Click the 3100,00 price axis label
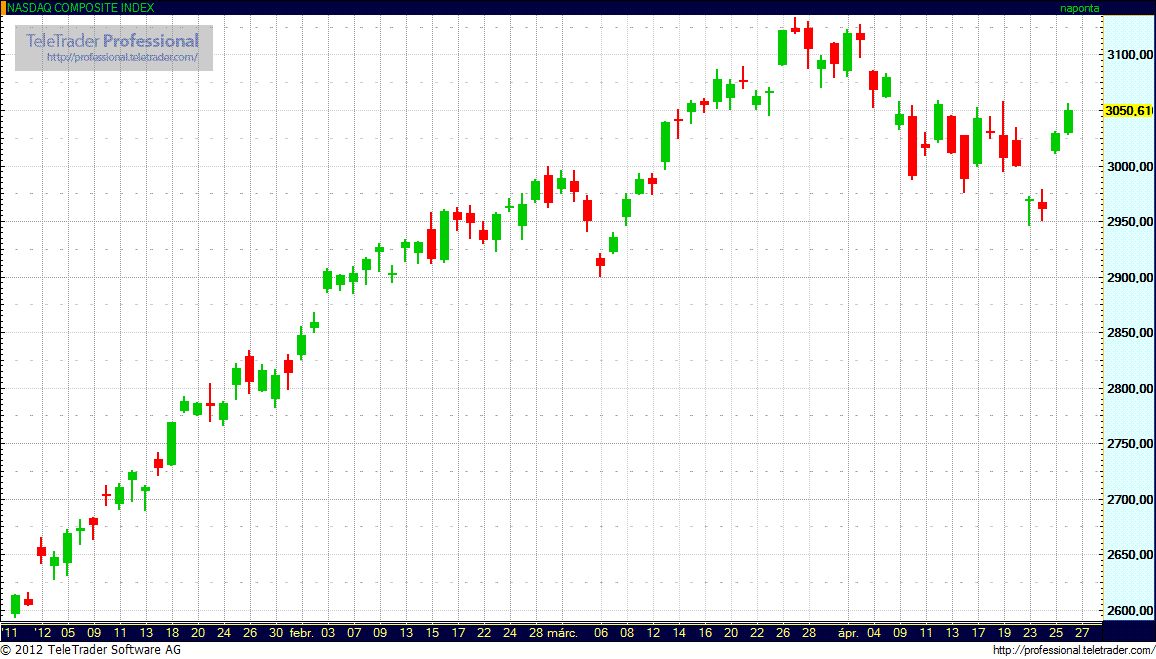This screenshot has height=659, width=1156. (1129, 55)
